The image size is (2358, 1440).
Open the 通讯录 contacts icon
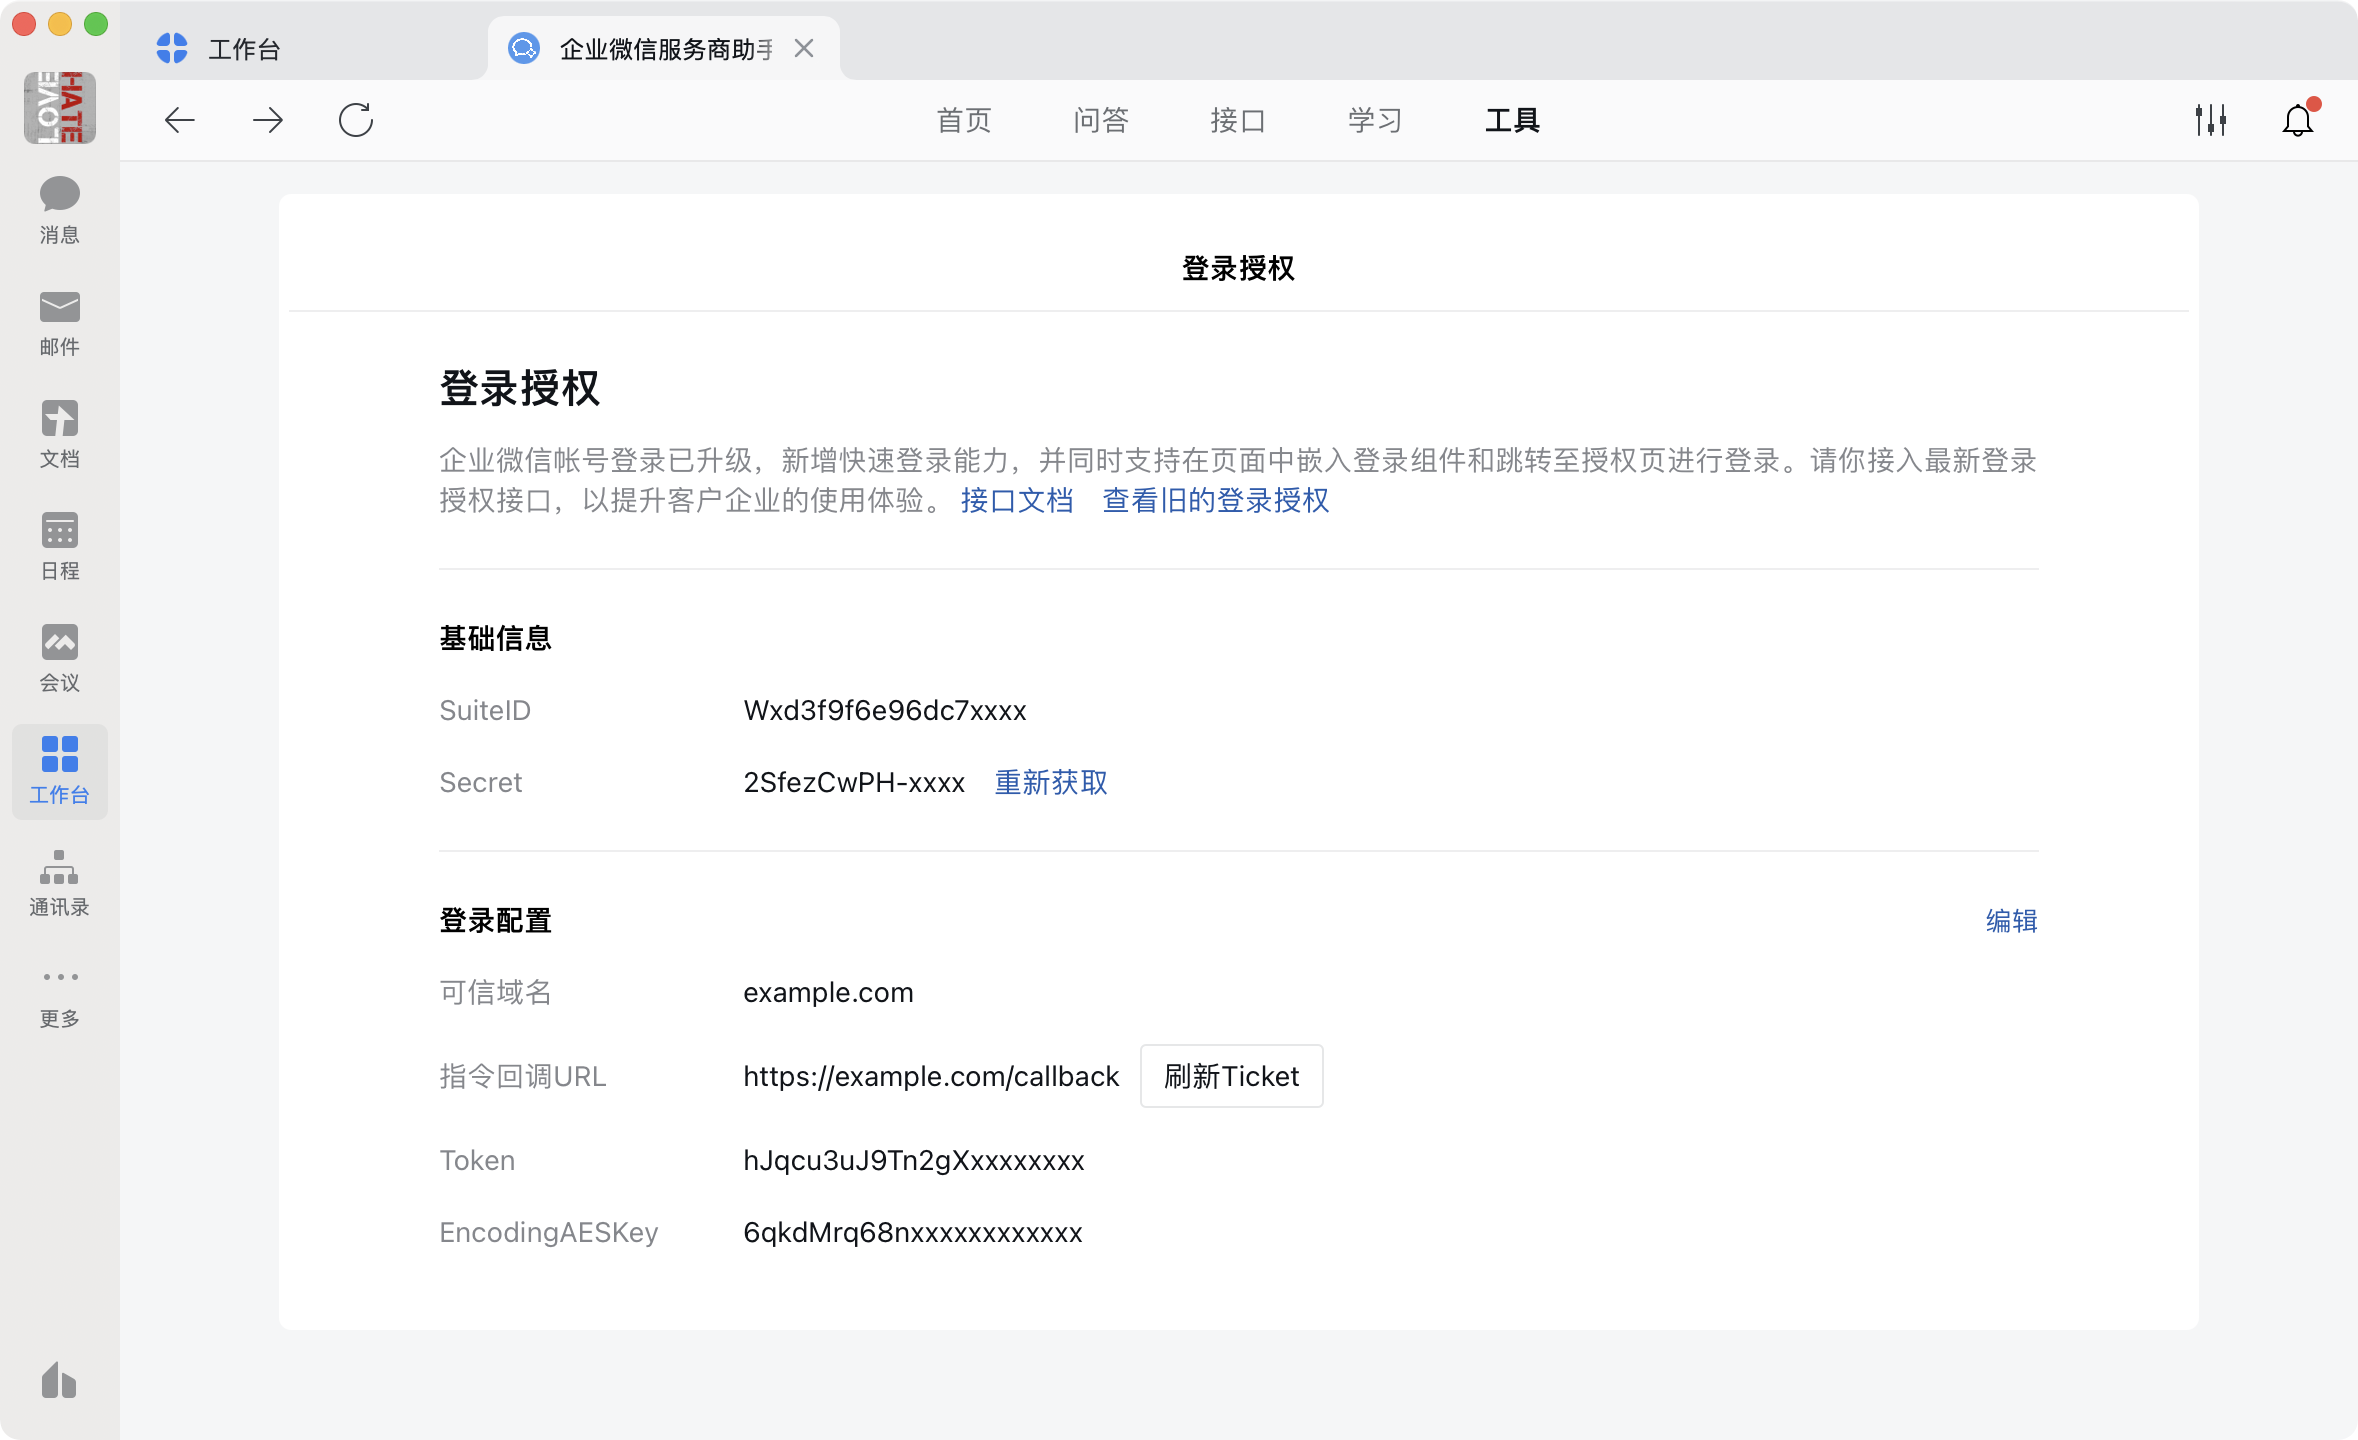pos(59,880)
